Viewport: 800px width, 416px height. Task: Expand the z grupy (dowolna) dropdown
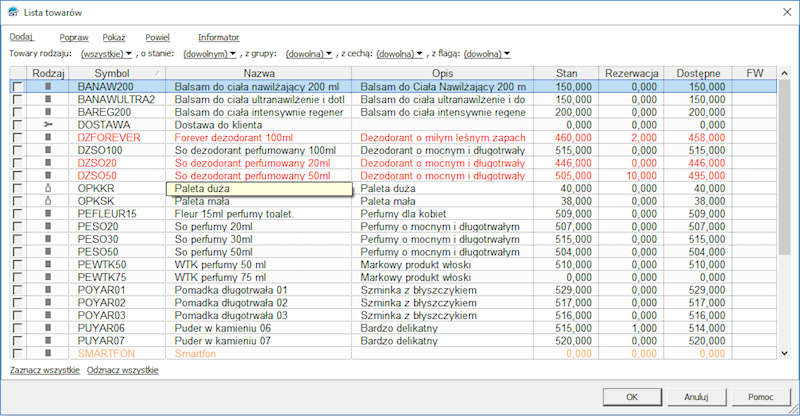coord(309,54)
